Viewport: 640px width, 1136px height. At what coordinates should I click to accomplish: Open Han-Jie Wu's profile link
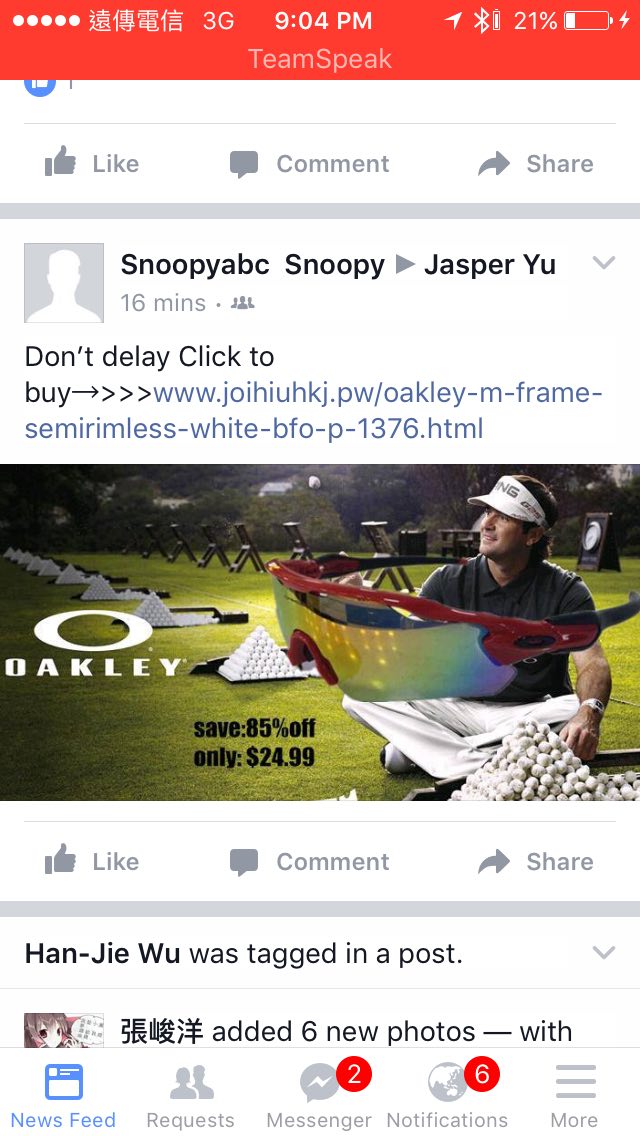pos(102,953)
